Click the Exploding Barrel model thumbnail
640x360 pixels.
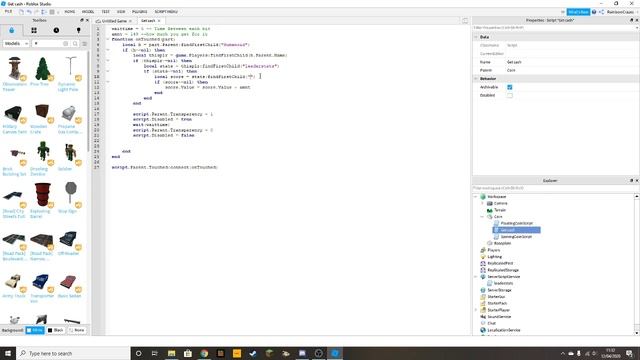tap(42, 195)
